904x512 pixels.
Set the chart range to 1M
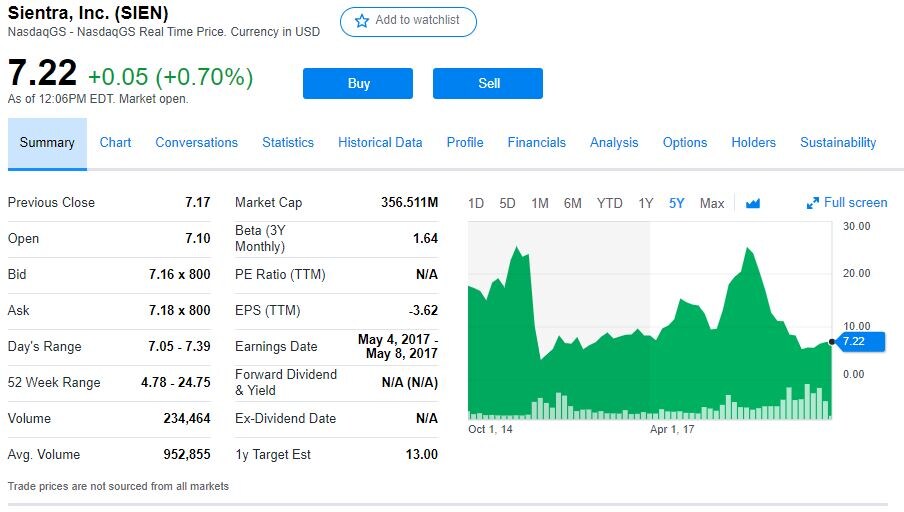click(540, 204)
